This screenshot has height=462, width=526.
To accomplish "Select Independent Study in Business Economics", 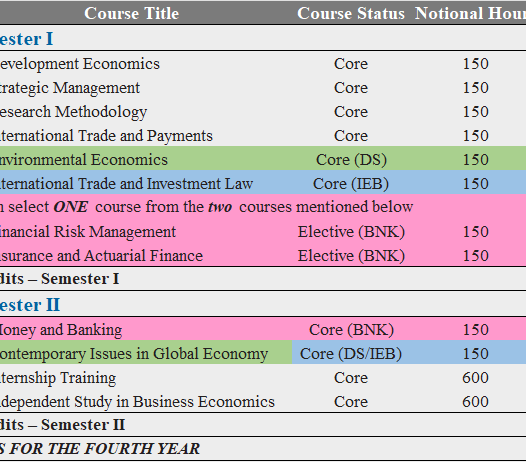I will click(137, 402).
